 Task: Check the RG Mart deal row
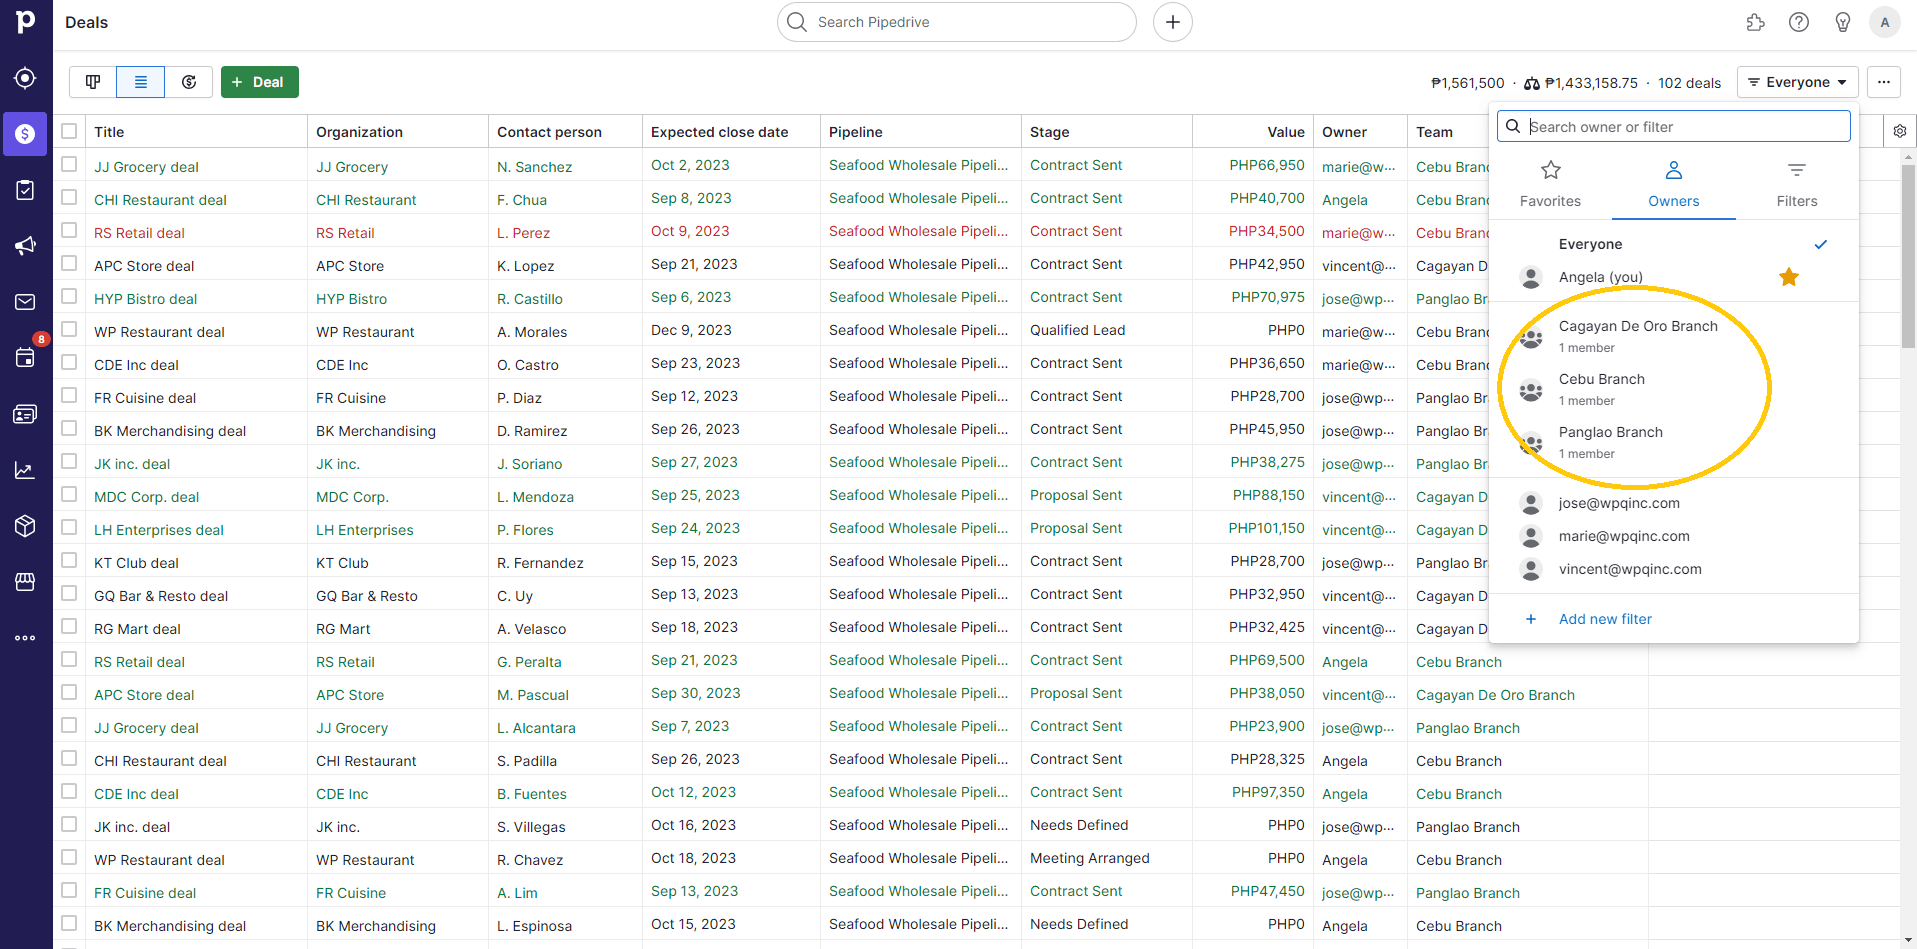click(69, 626)
